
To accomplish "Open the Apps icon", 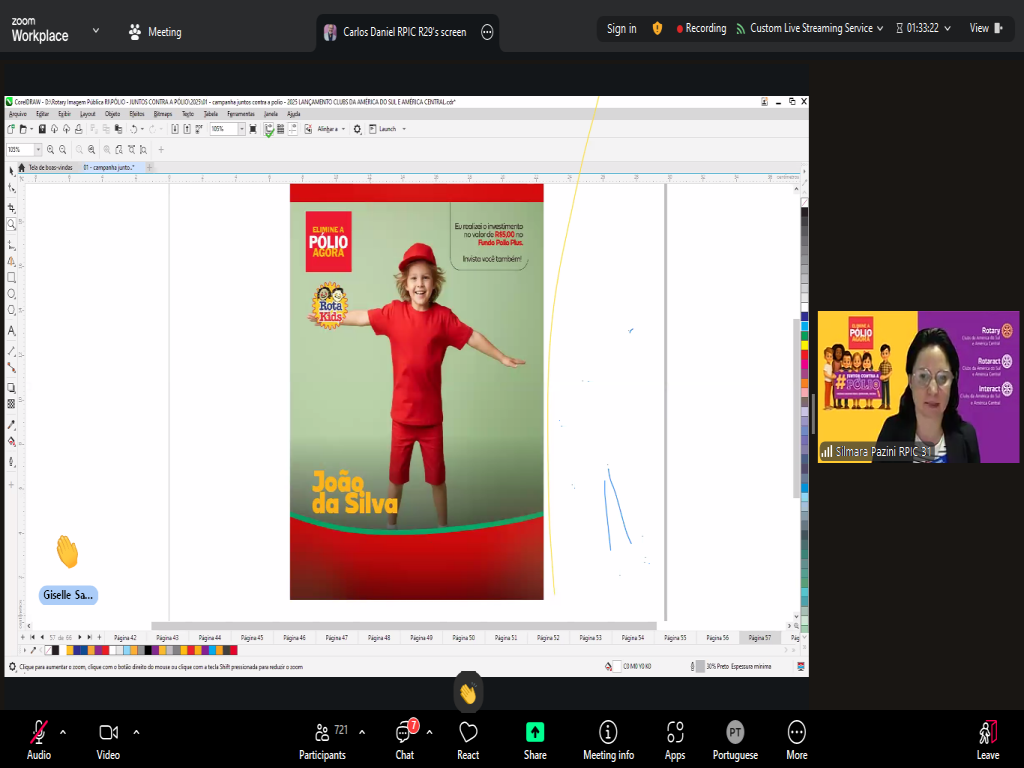I will coord(675,738).
